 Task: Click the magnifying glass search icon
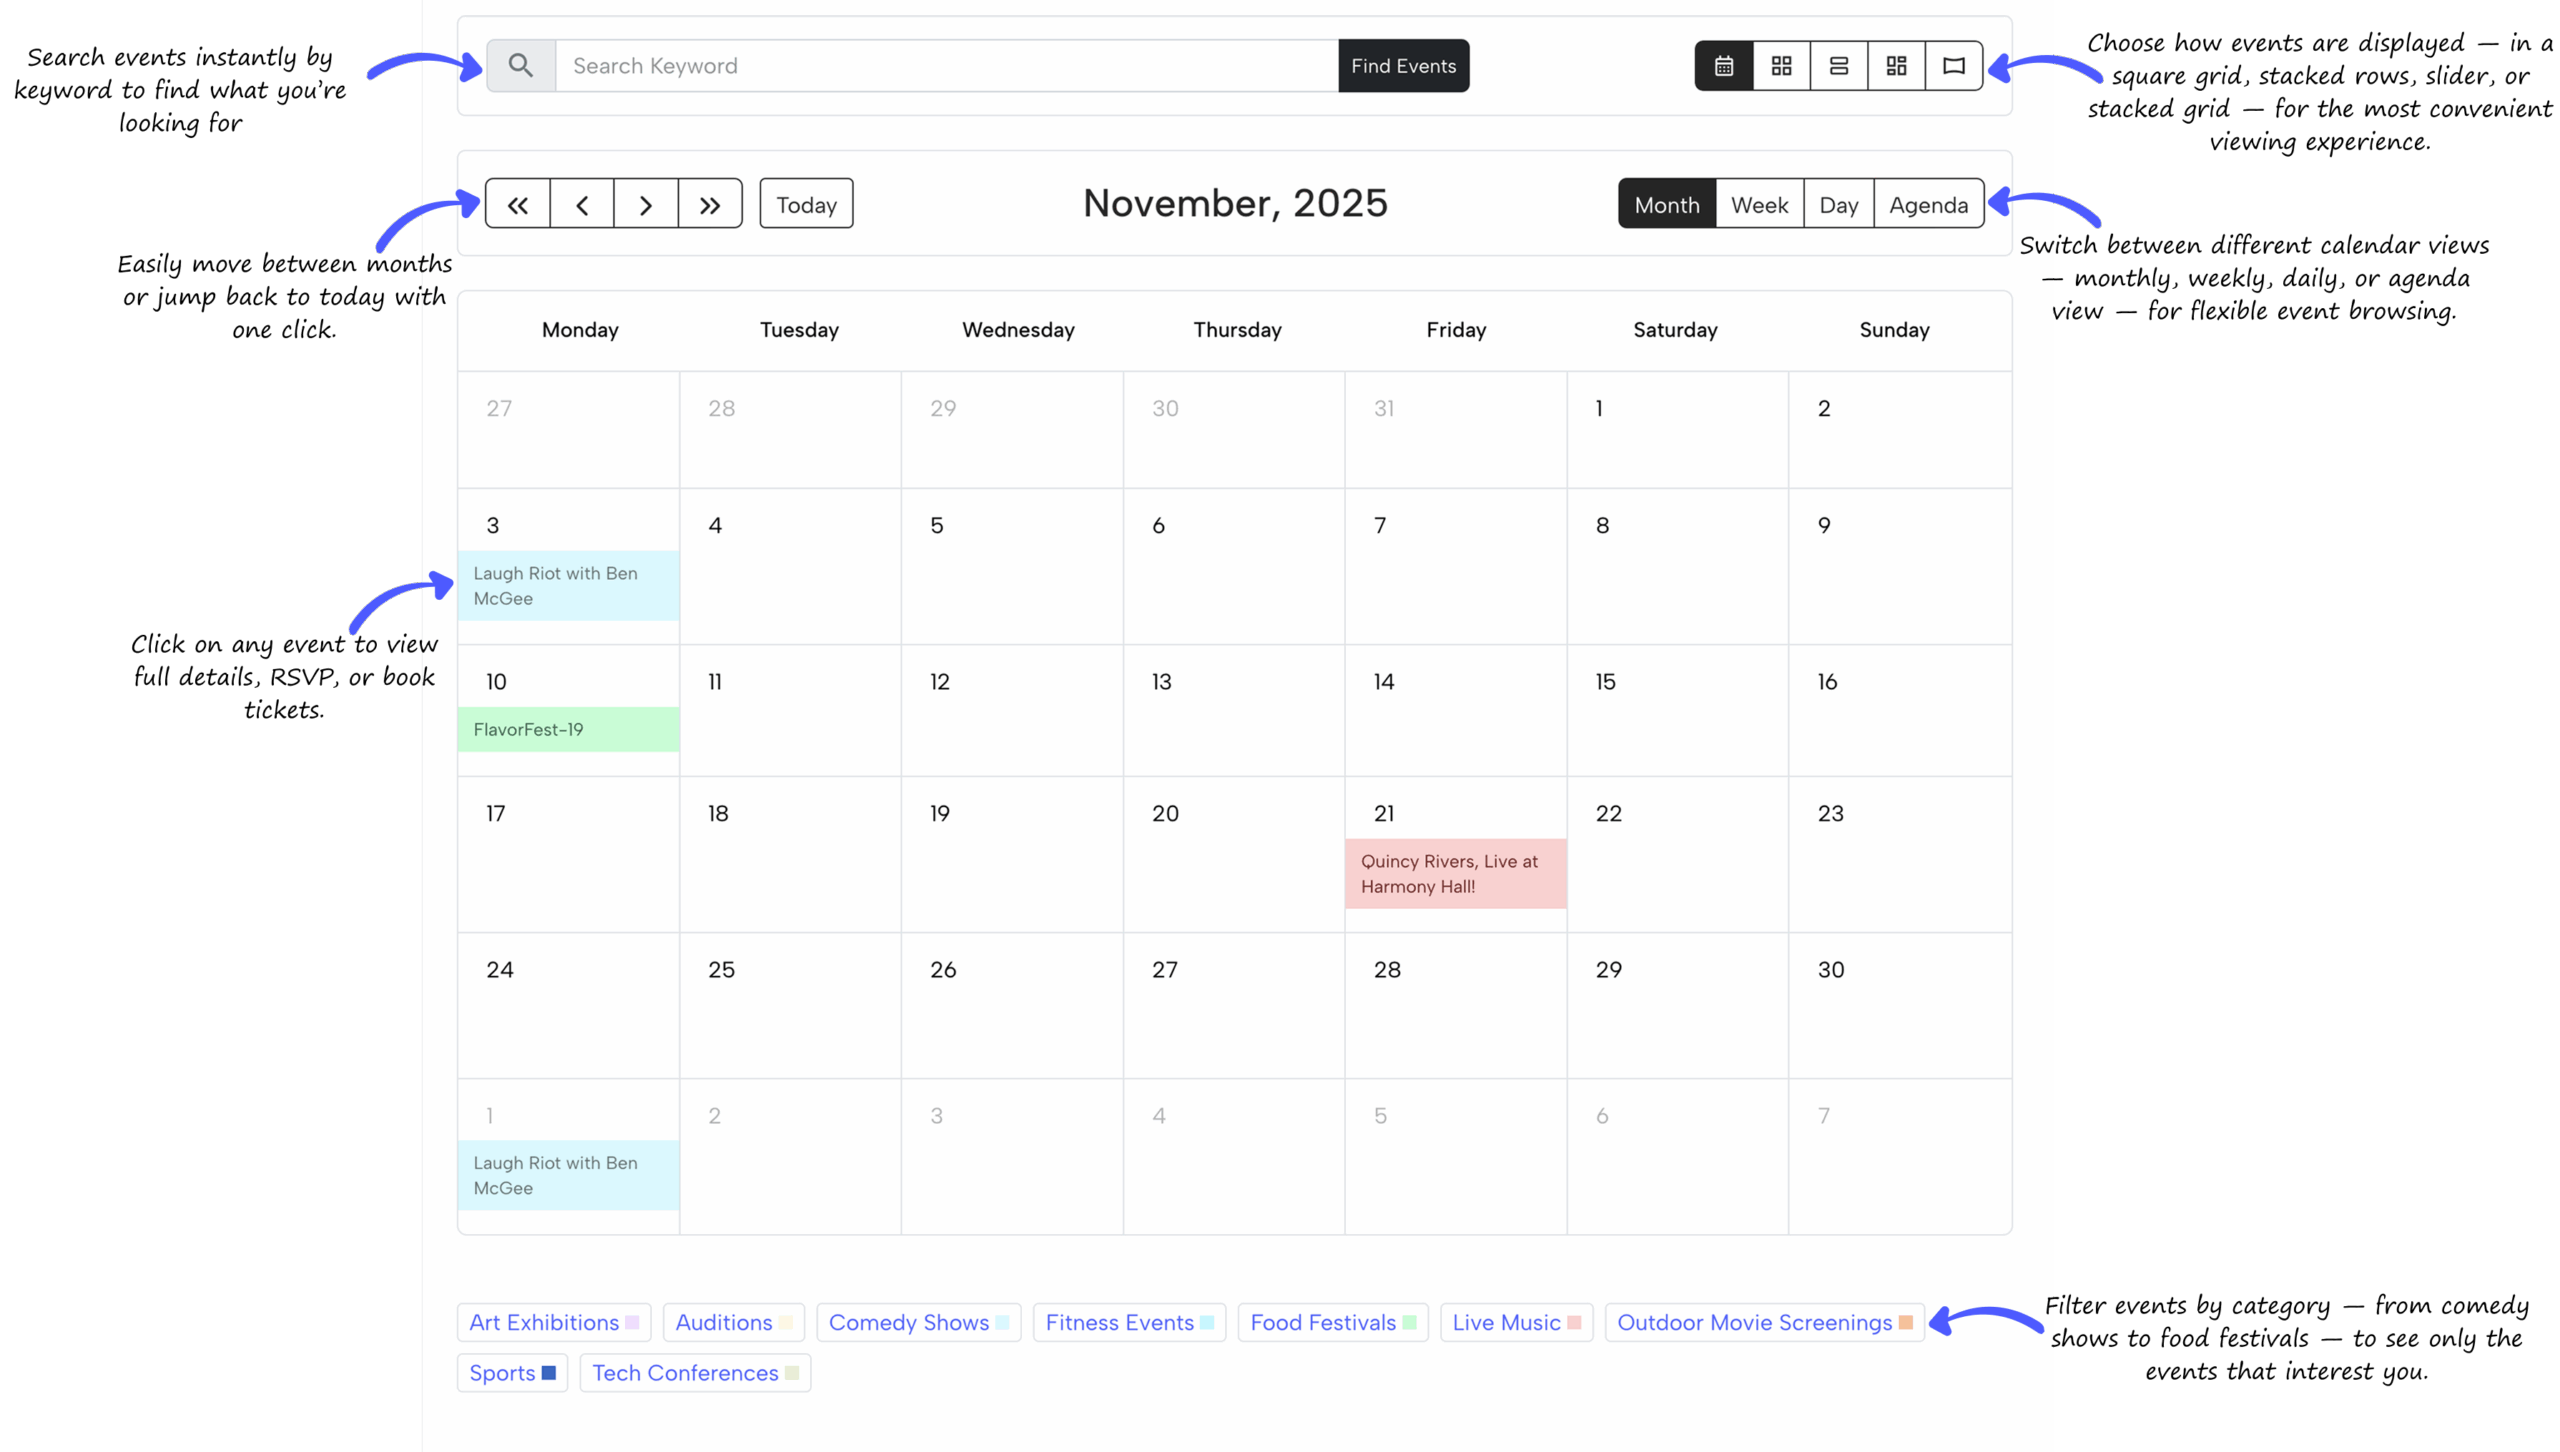[521, 66]
